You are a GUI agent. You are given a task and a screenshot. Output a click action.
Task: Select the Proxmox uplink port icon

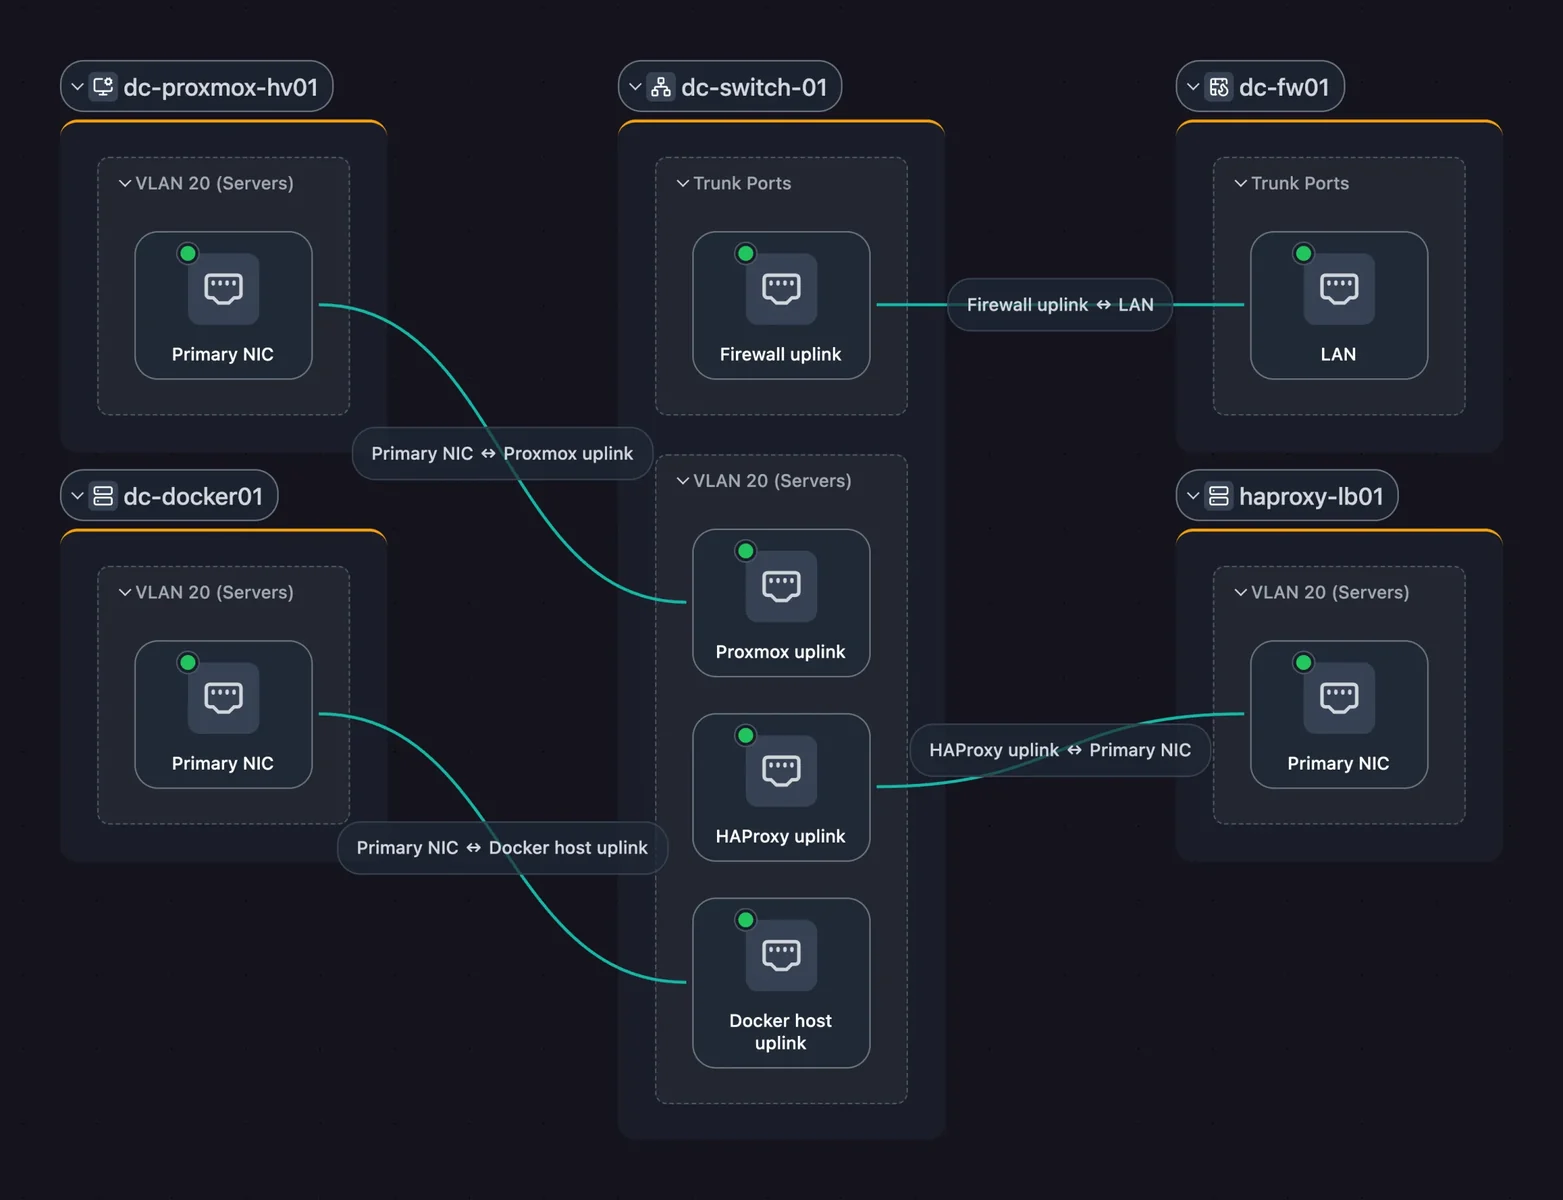(781, 586)
